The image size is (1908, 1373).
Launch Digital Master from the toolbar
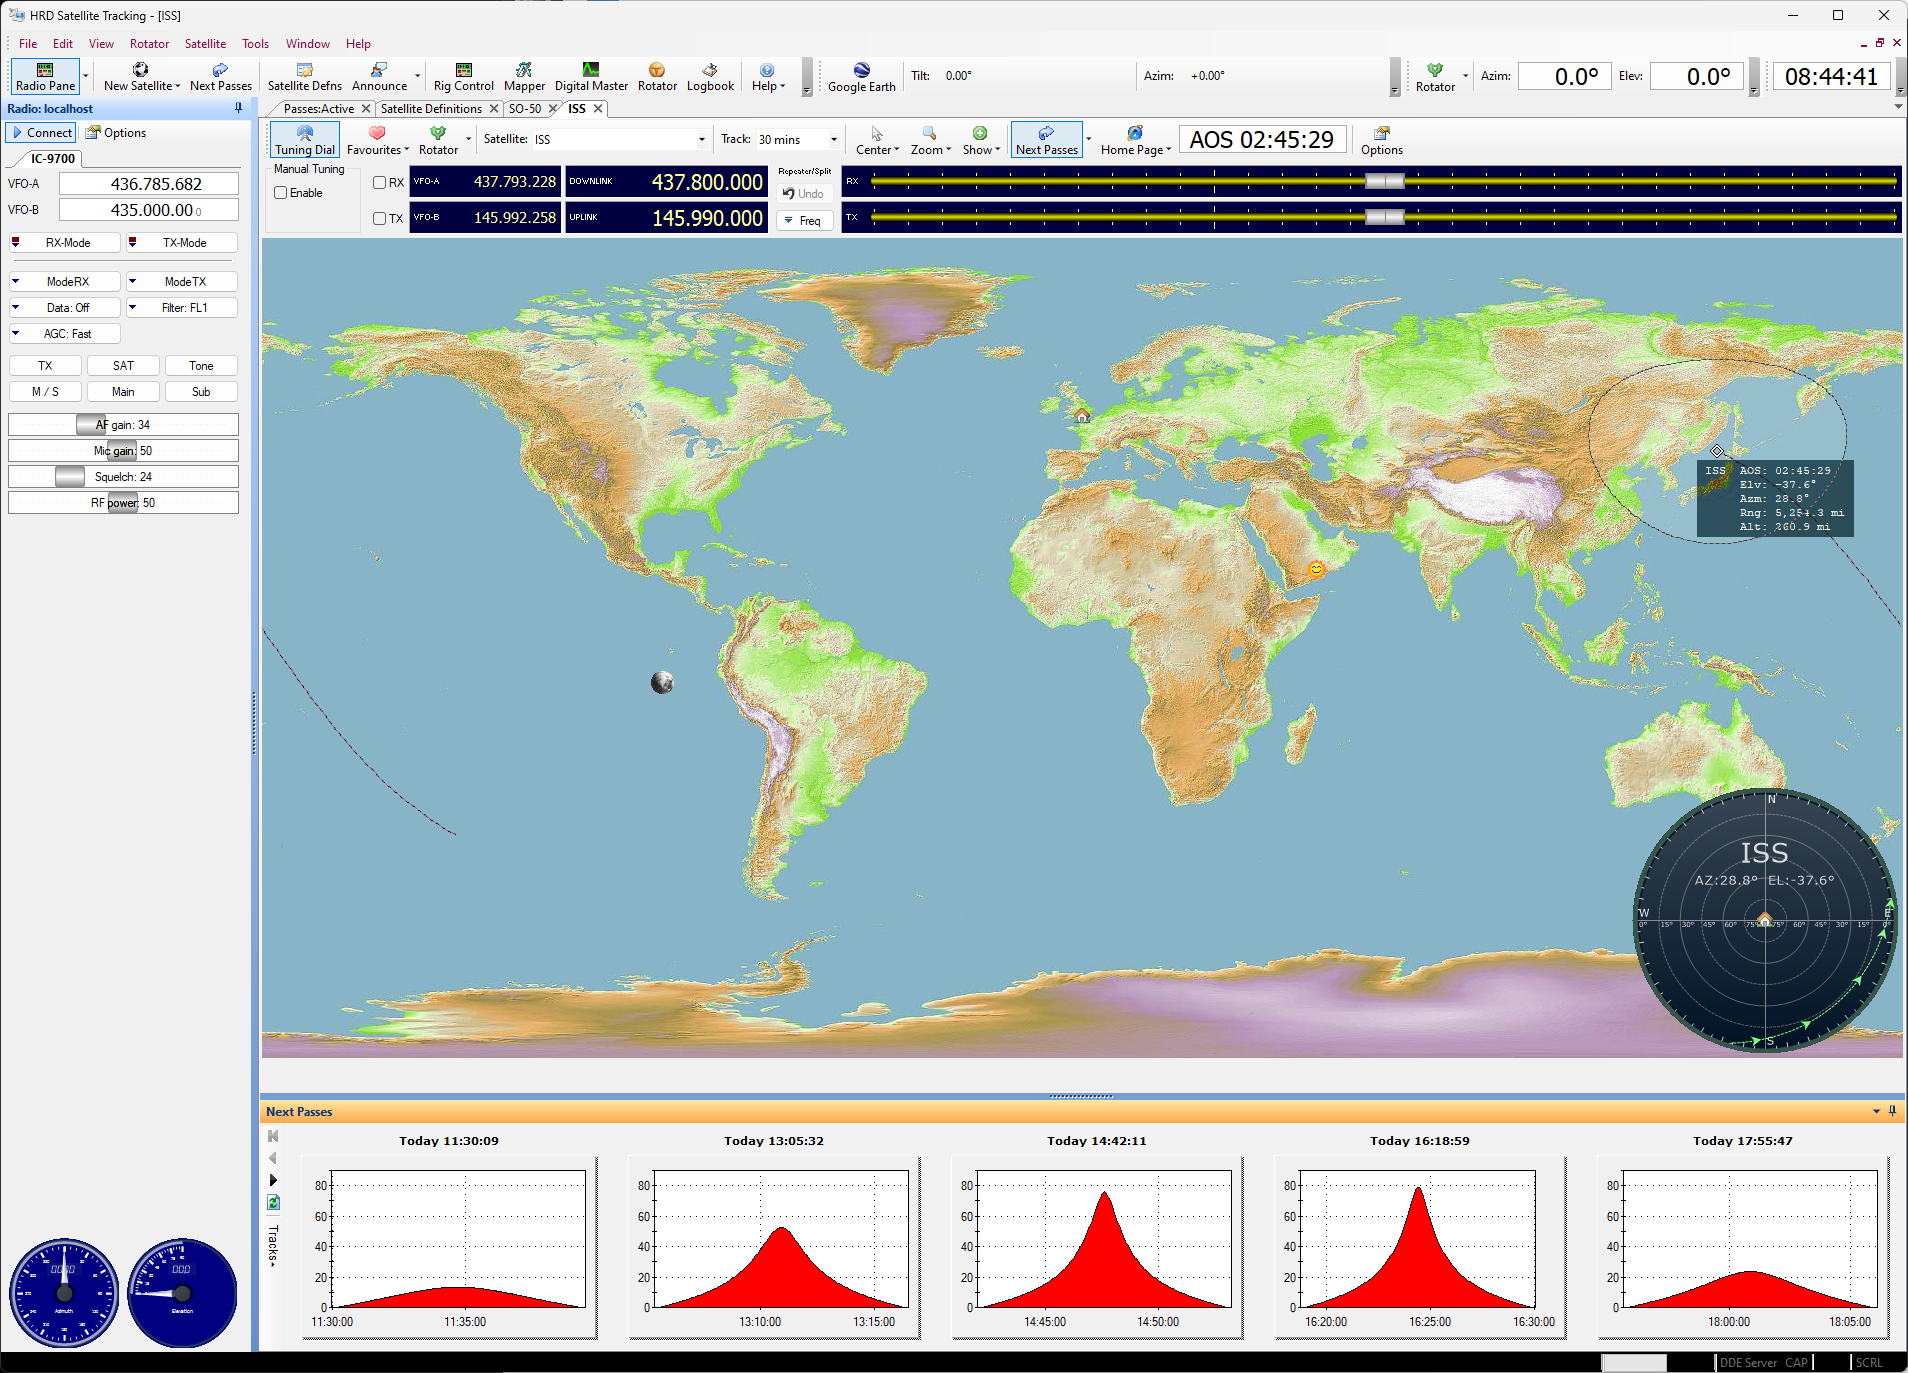point(591,76)
